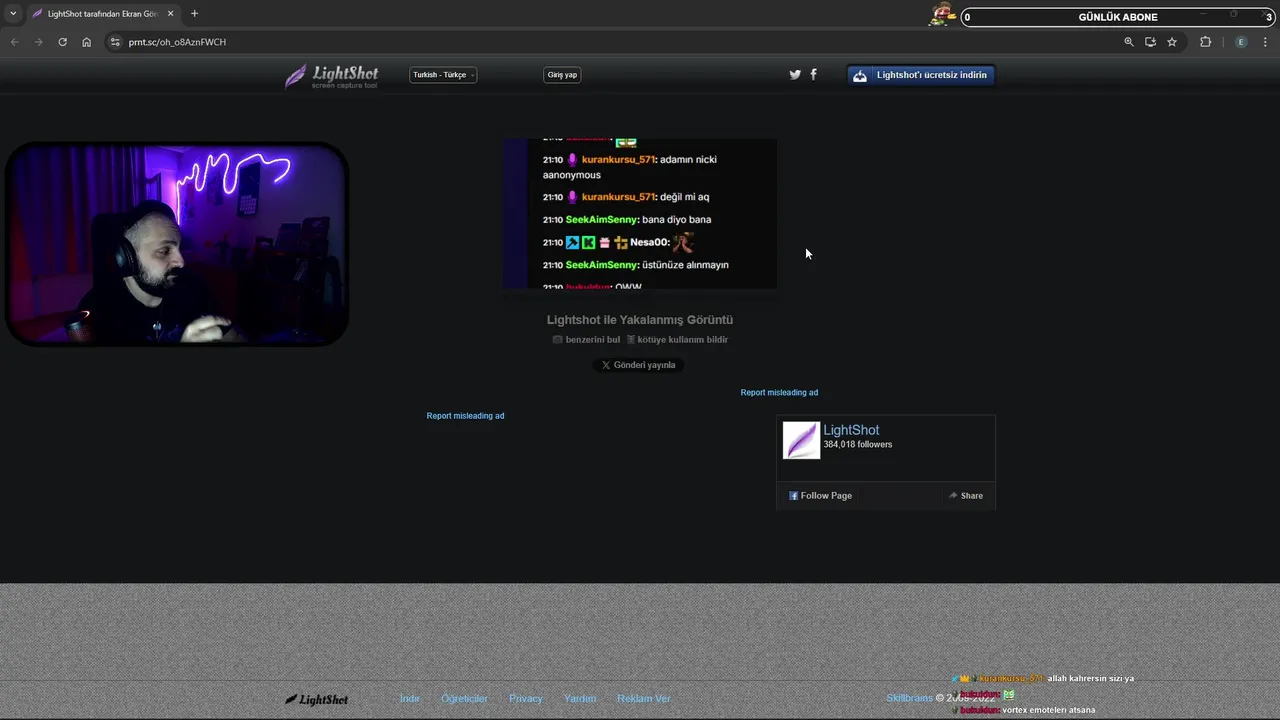Open the LightShot Facebook page avatar thumbnail
Viewport: 1280px width, 720px height.
[x=801, y=440]
